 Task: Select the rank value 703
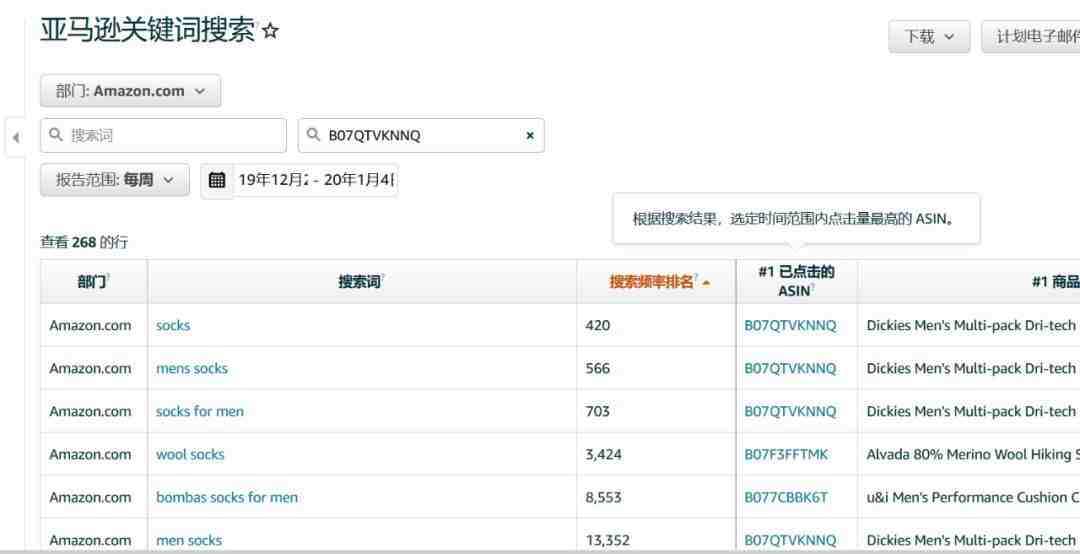tap(597, 411)
